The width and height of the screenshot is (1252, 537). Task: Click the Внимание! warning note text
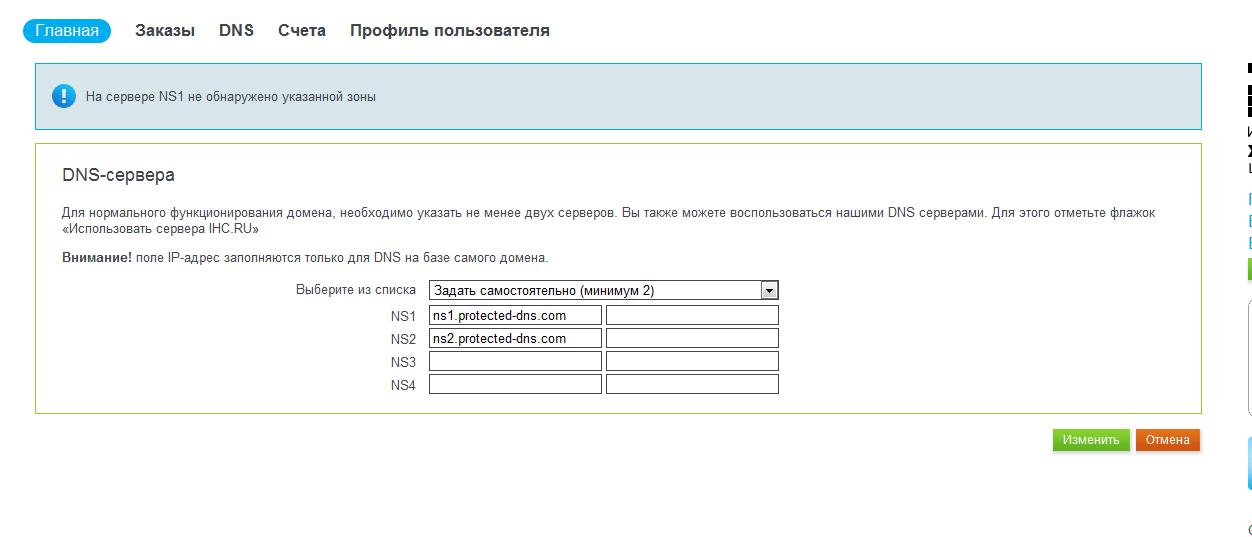click(x=305, y=258)
